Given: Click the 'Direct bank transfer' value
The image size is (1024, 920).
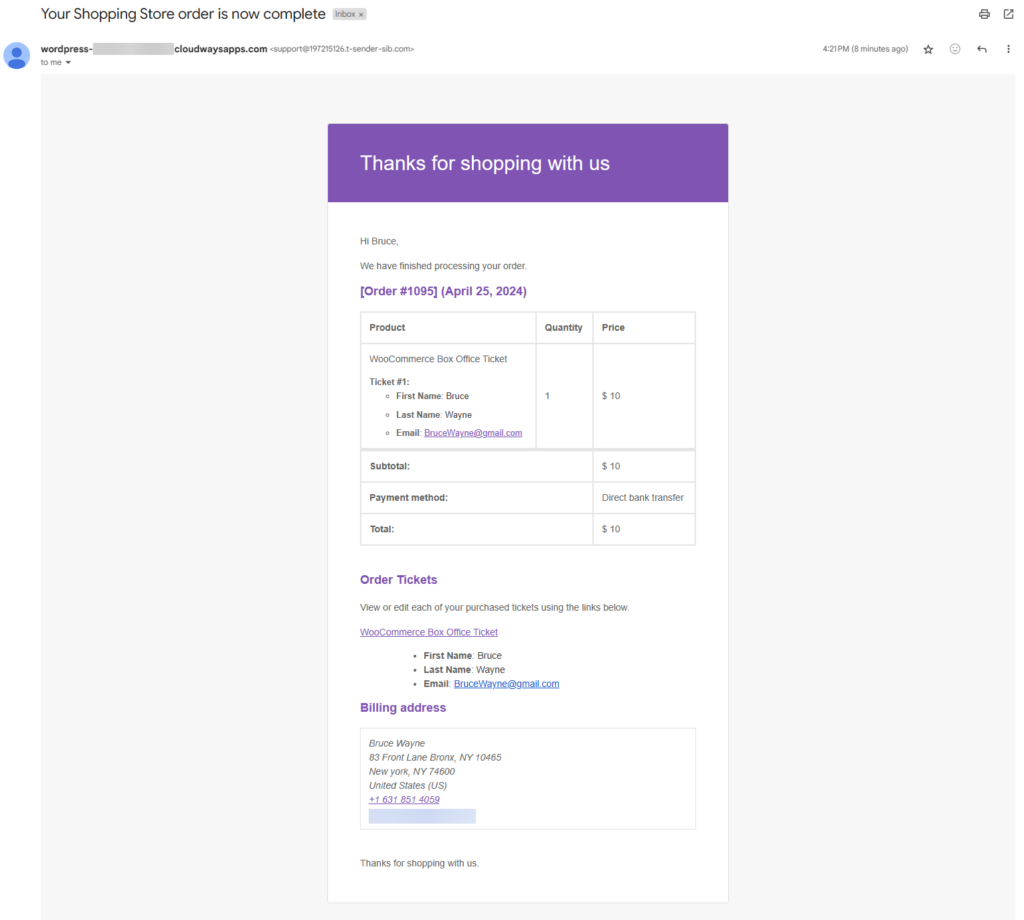Looking at the screenshot, I should 643,498.
